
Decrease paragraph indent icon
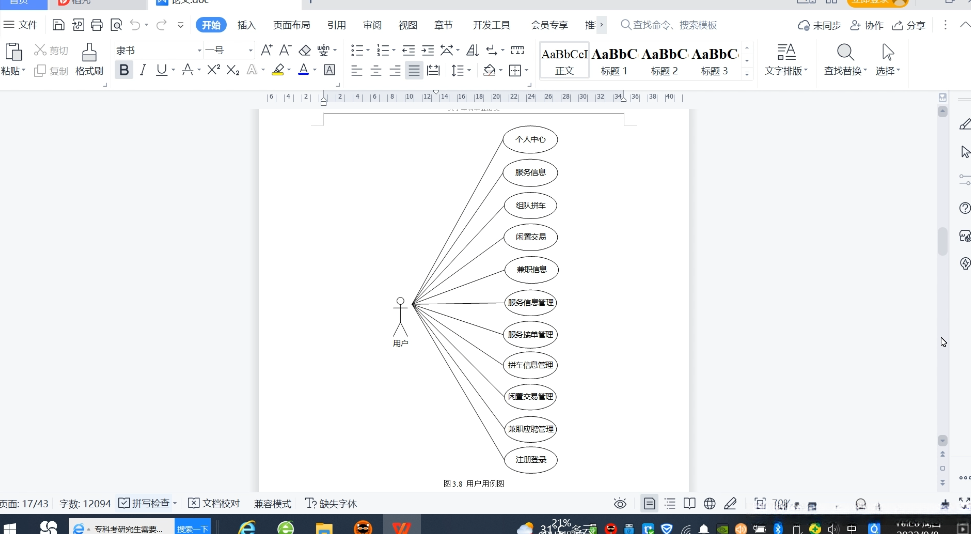[408, 50]
